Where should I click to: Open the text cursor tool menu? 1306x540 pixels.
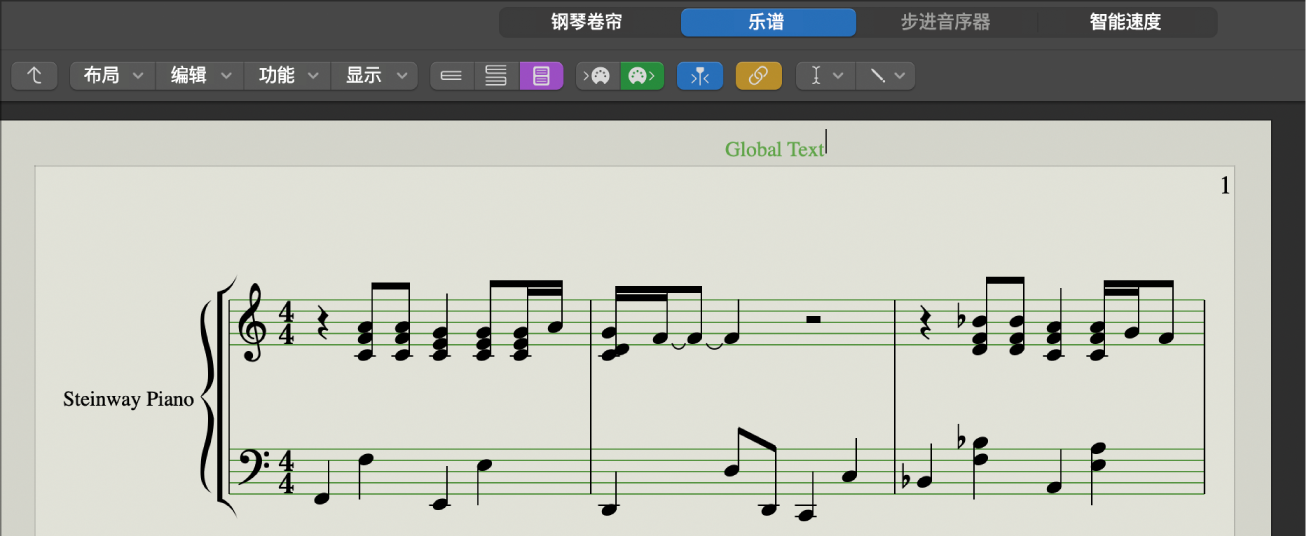(x=826, y=75)
